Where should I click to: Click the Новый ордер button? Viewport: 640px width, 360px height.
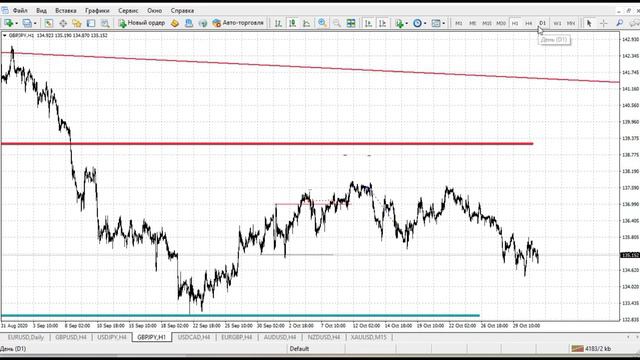[142, 23]
